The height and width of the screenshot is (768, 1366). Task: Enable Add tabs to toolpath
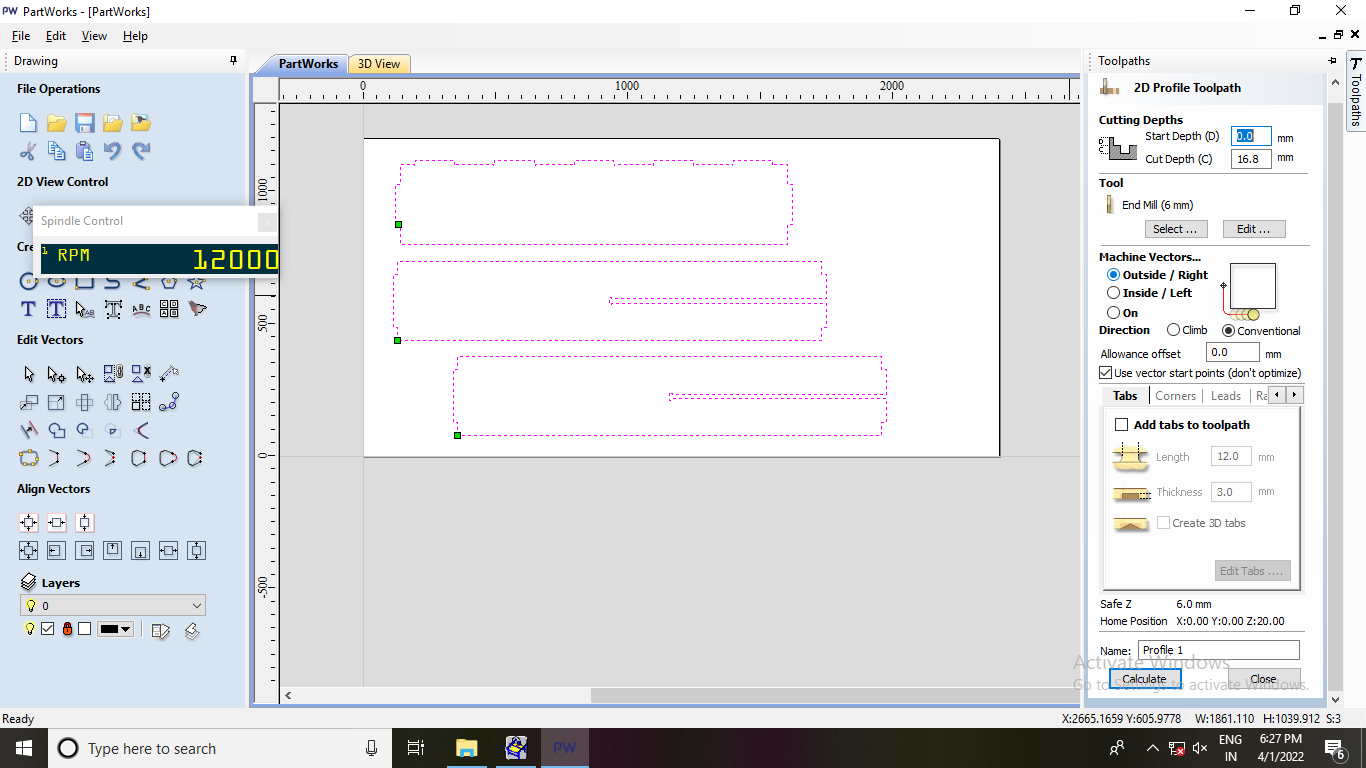[x=1121, y=425]
